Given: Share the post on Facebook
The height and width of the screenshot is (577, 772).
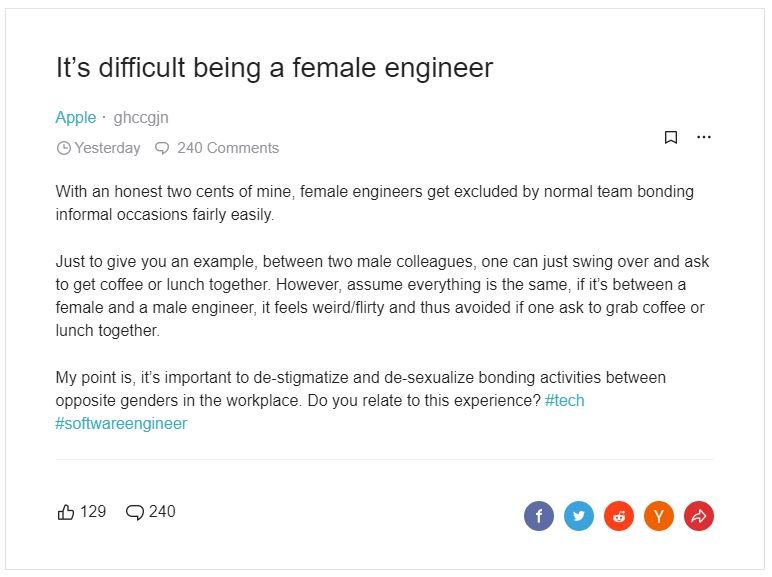Looking at the screenshot, I should [539, 516].
